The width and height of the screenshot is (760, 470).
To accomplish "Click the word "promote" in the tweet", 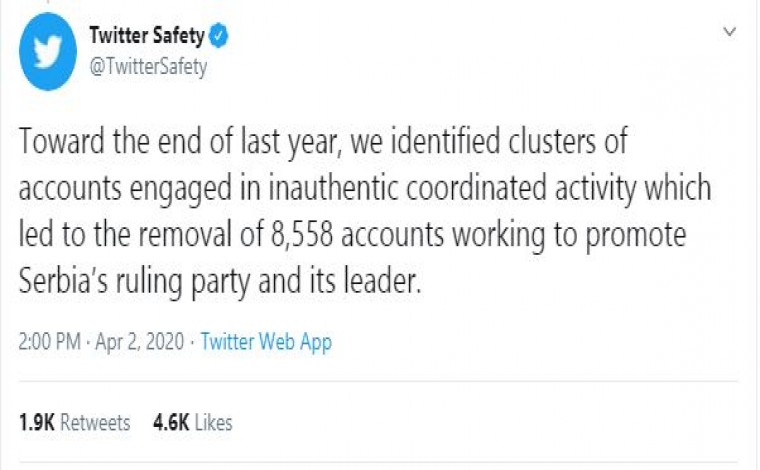I will tap(635, 236).
